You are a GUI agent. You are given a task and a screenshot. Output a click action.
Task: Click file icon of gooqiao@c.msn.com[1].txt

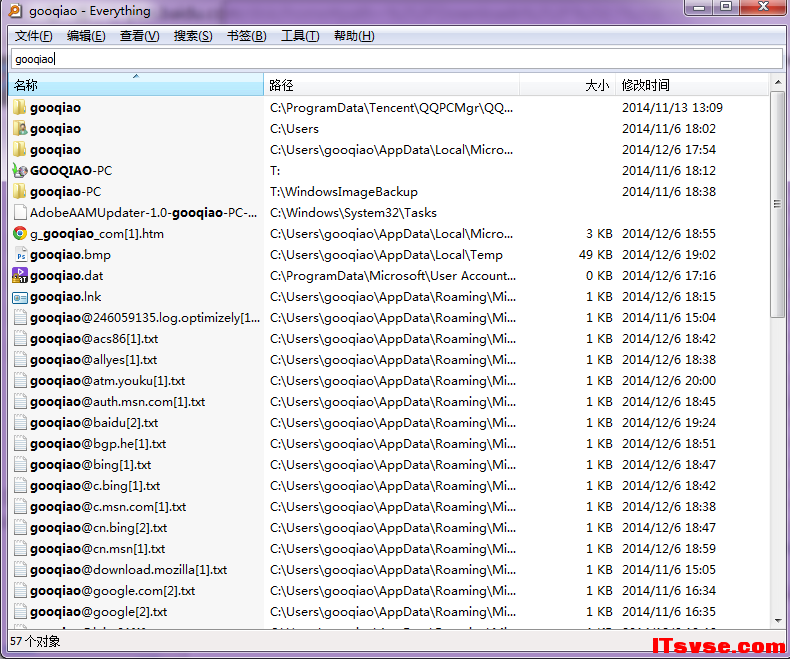tap(20, 507)
